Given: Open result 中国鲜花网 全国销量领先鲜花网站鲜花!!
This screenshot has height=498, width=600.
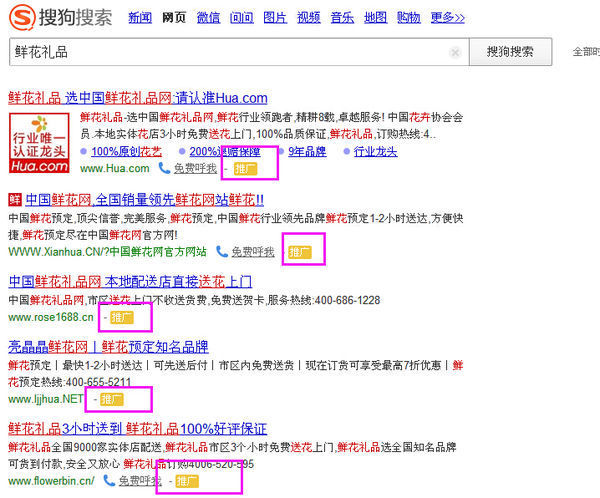Looking at the screenshot, I should click(145, 199).
